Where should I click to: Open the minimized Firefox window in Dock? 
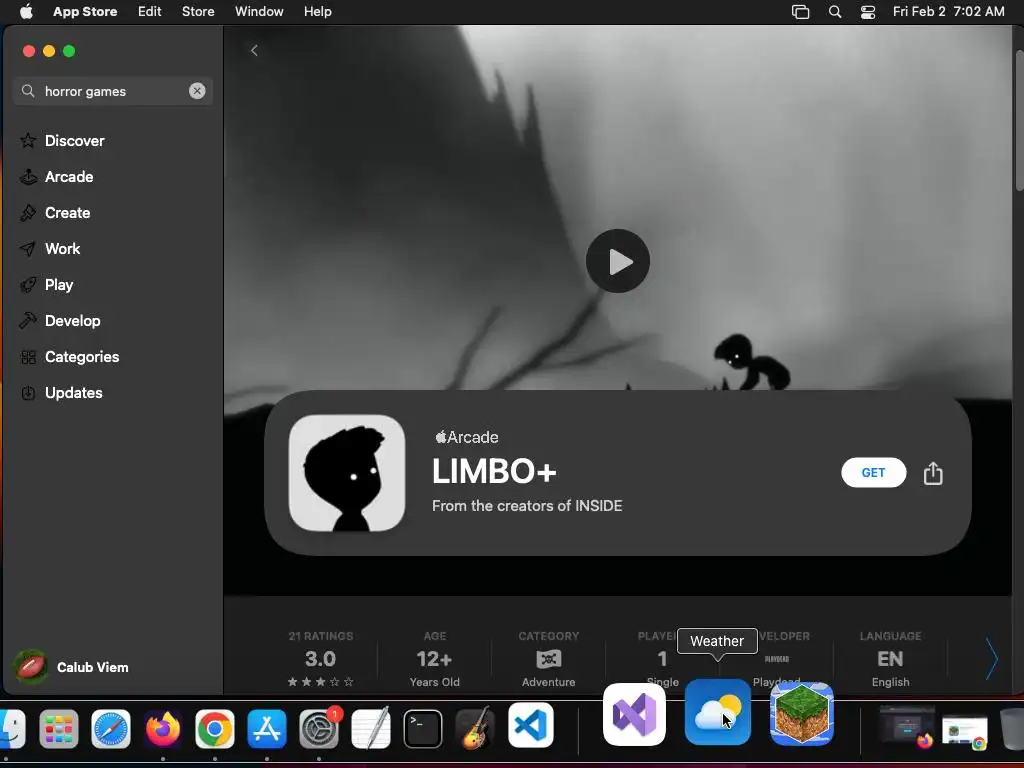click(906, 726)
